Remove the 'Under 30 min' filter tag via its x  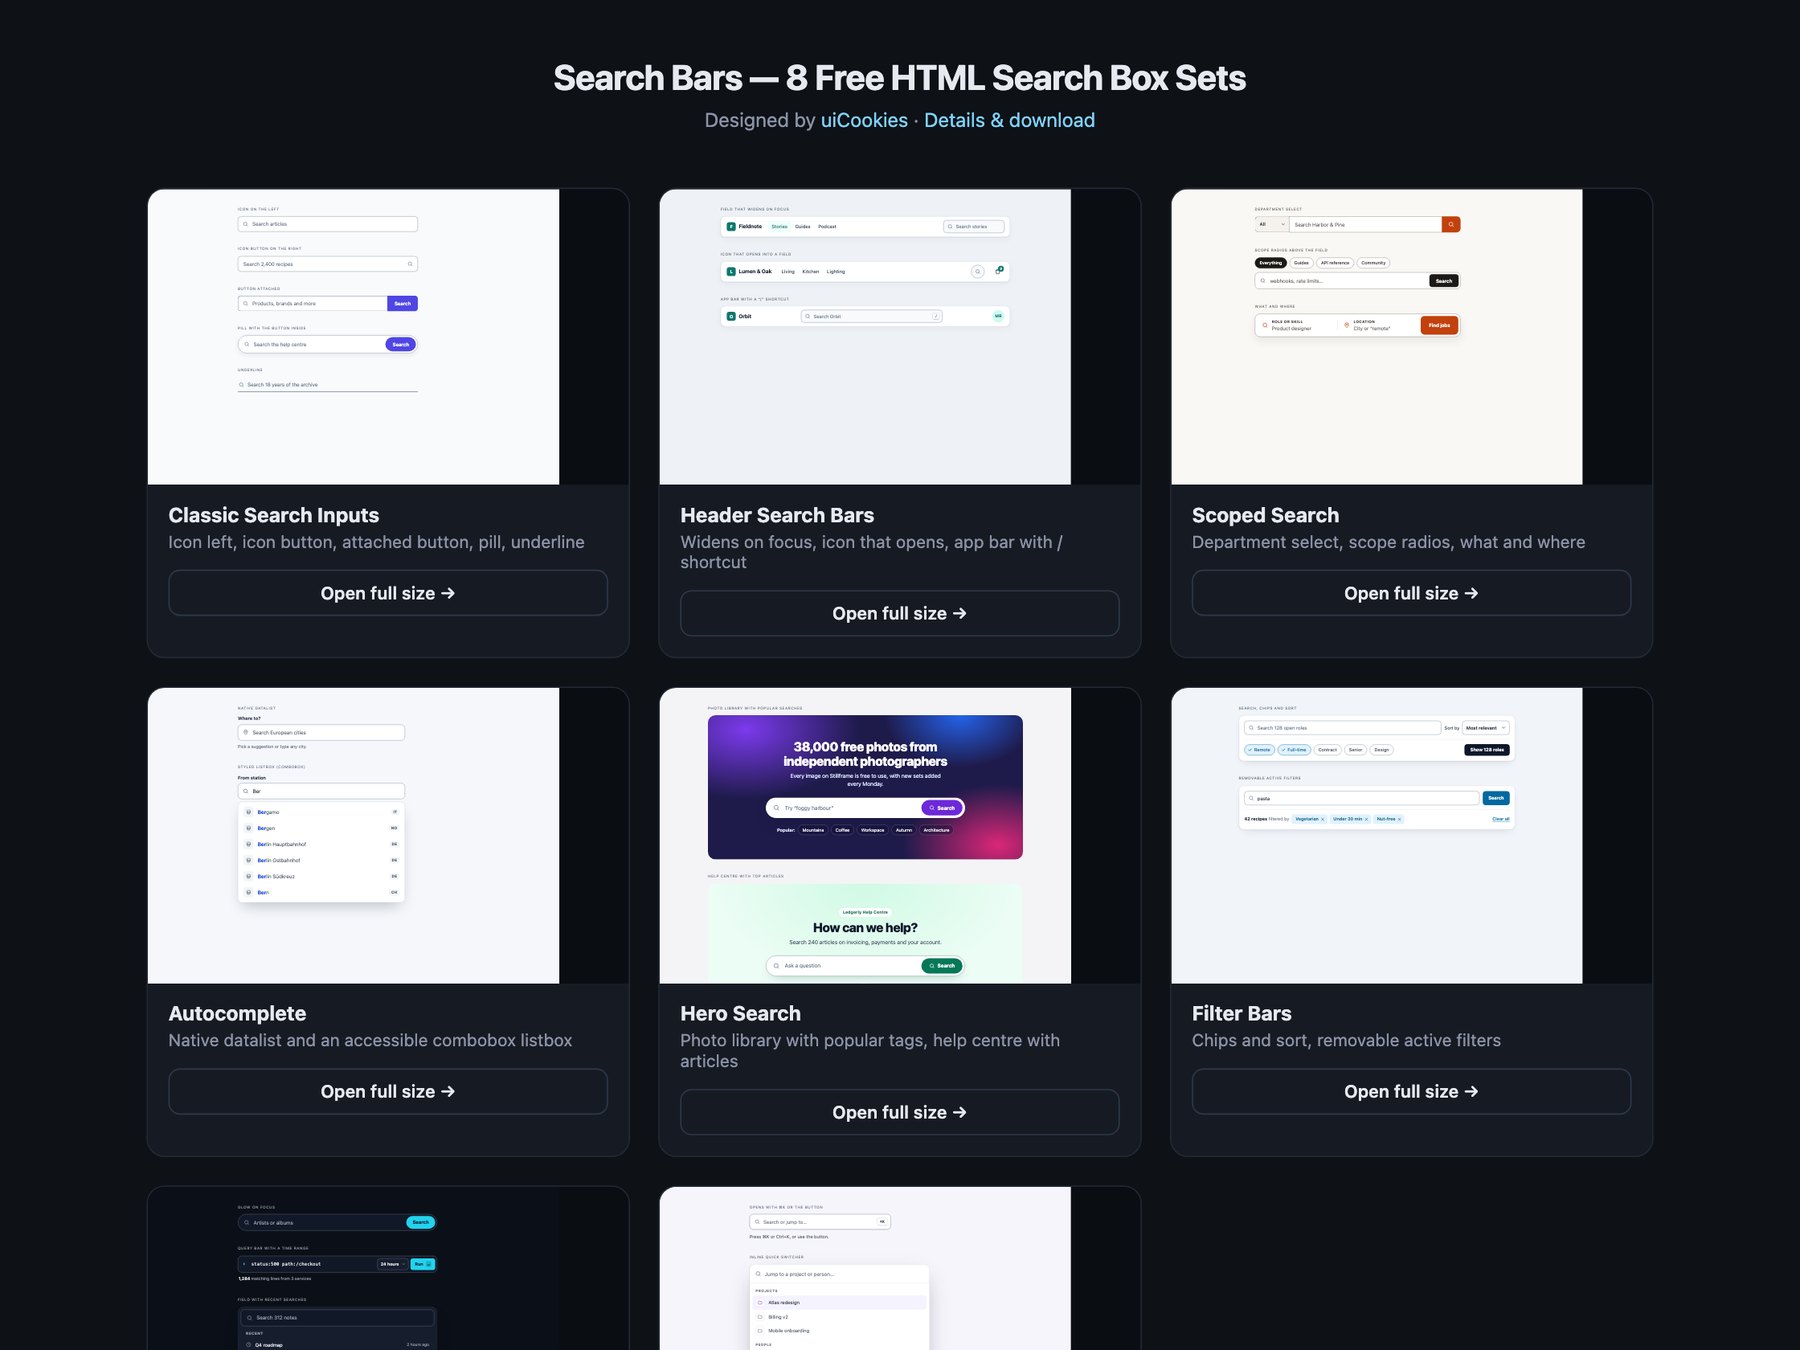tap(1367, 819)
